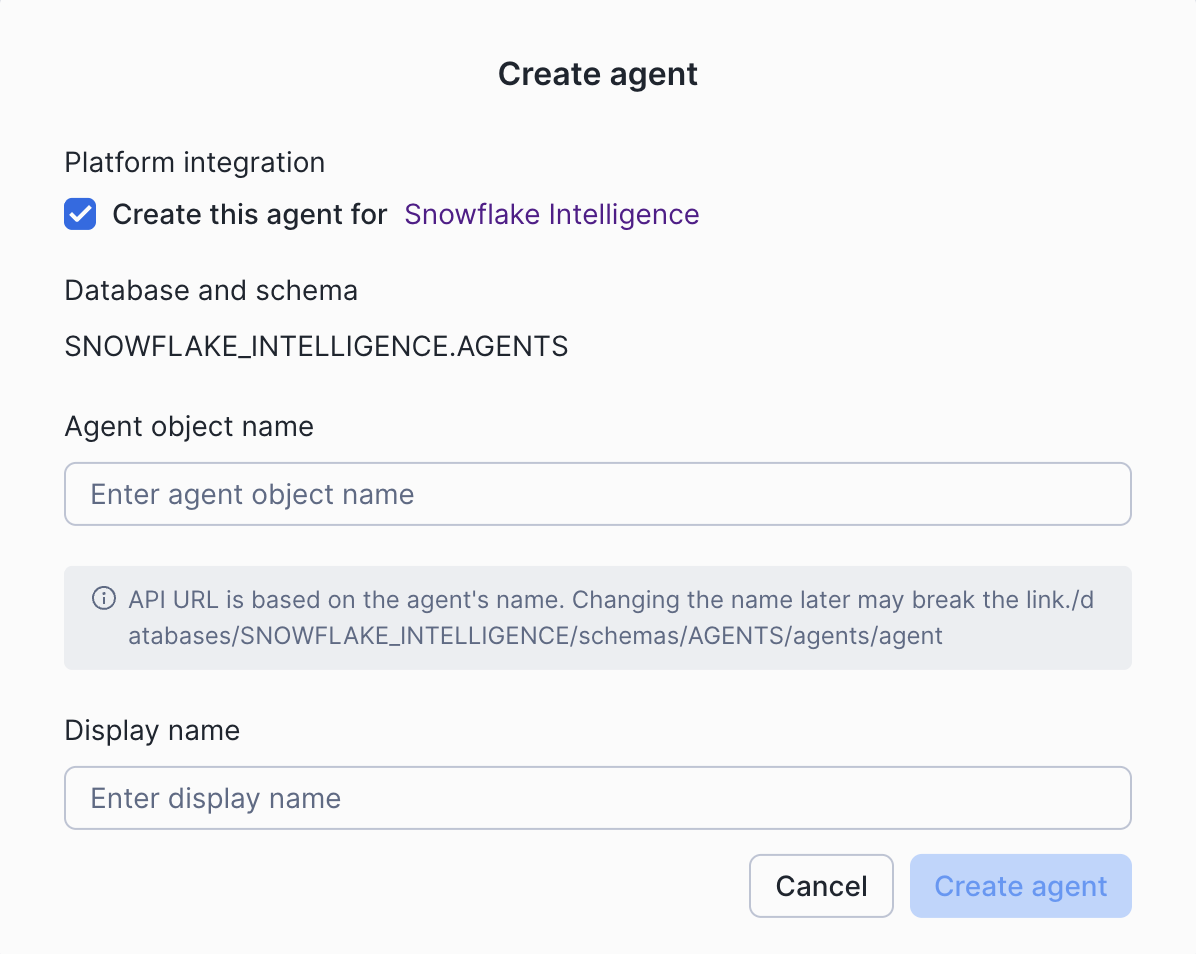Click the API URL warning banner
The image size is (1196, 954).
tap(597, 617)
